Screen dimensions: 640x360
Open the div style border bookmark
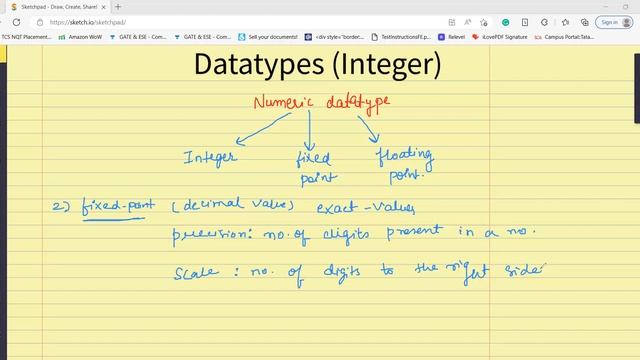[334, 37]
